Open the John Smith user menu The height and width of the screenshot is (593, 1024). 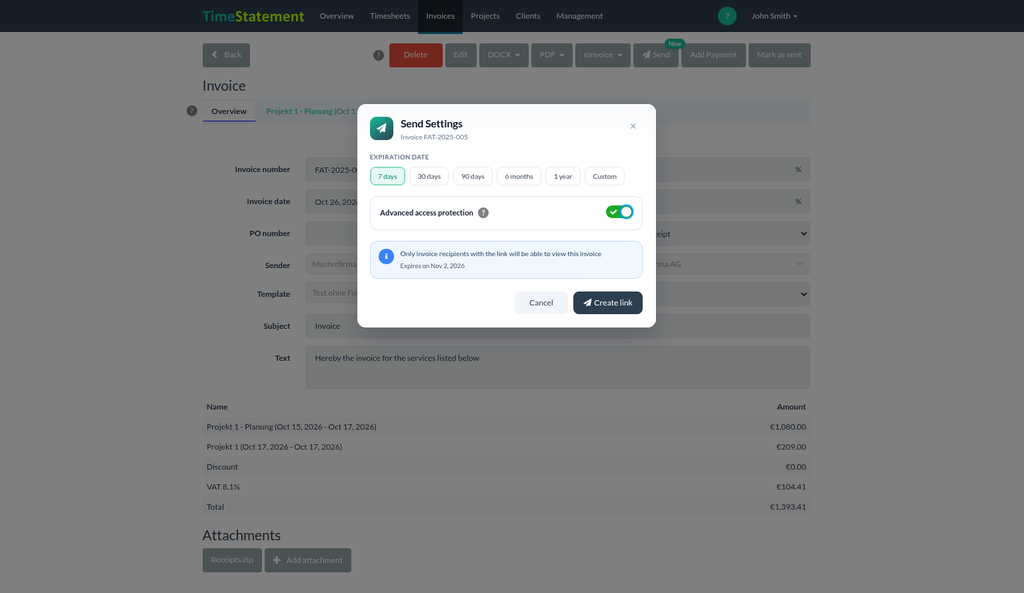pos(774,16)
